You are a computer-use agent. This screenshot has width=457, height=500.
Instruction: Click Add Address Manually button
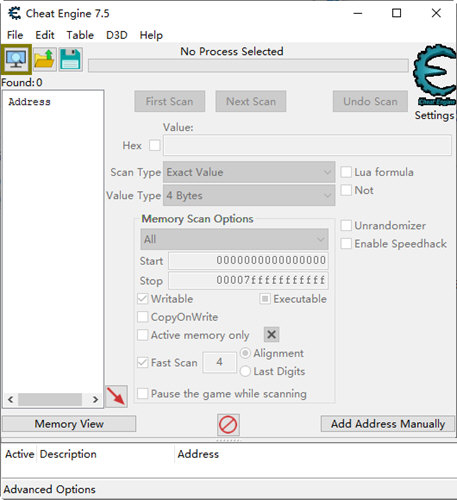(x=388, y=424)
